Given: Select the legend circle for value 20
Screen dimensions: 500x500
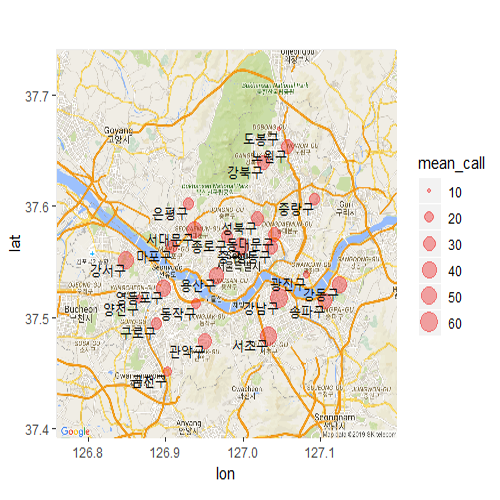Looking at the screenshot, I should (429, 217).
